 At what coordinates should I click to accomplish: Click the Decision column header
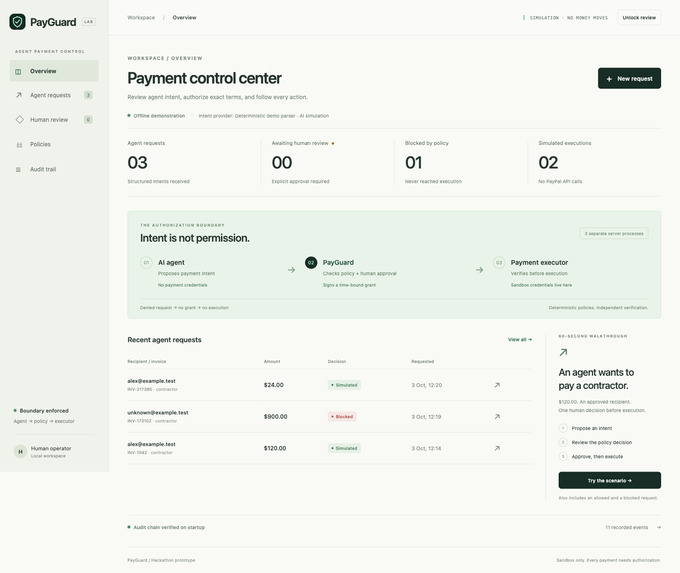337,361
